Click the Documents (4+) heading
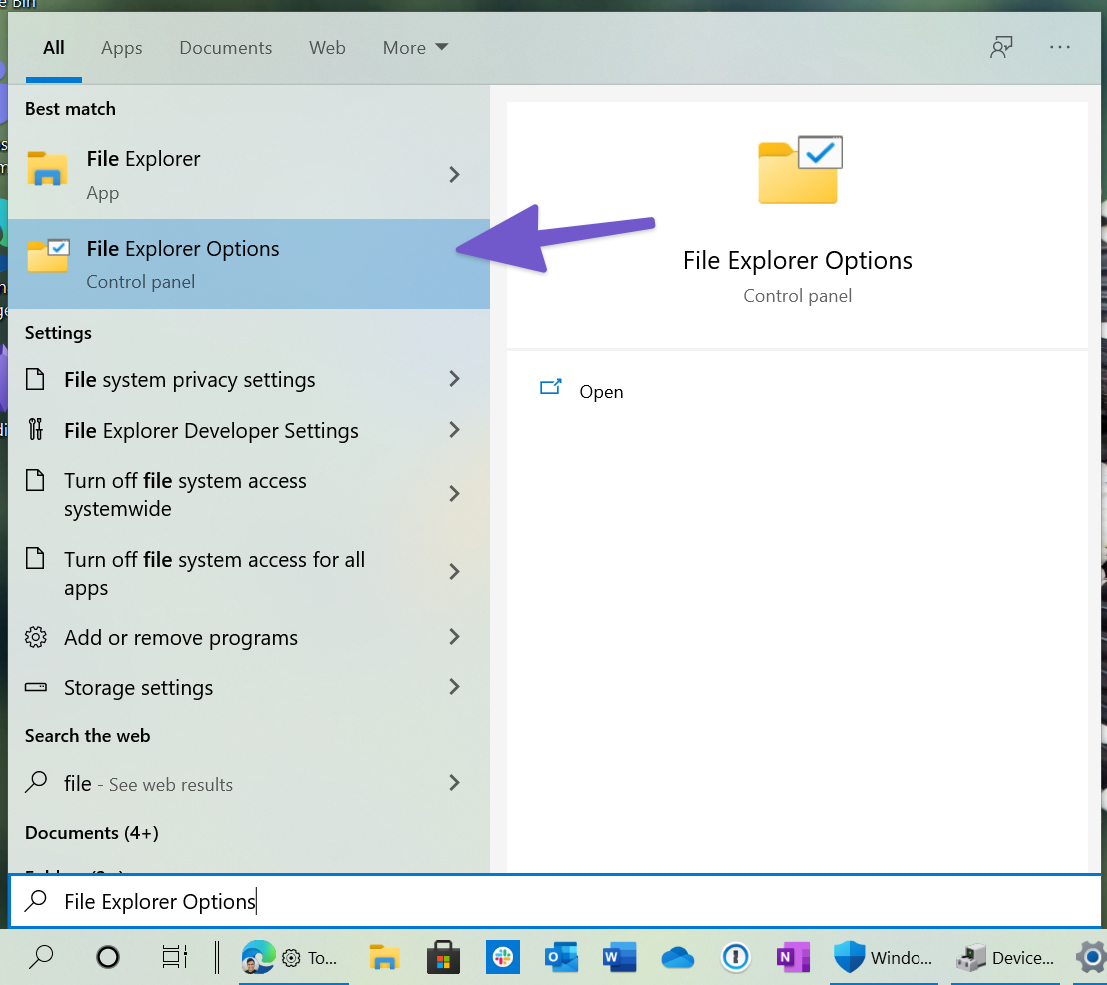This screenshot has width=1107, height=985. (x=92, y=833)
